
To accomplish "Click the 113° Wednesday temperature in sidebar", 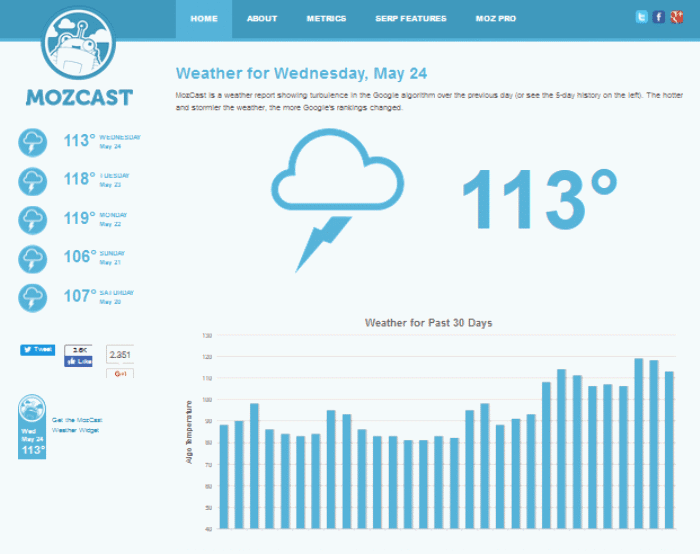I will click(x=79, y=141).
